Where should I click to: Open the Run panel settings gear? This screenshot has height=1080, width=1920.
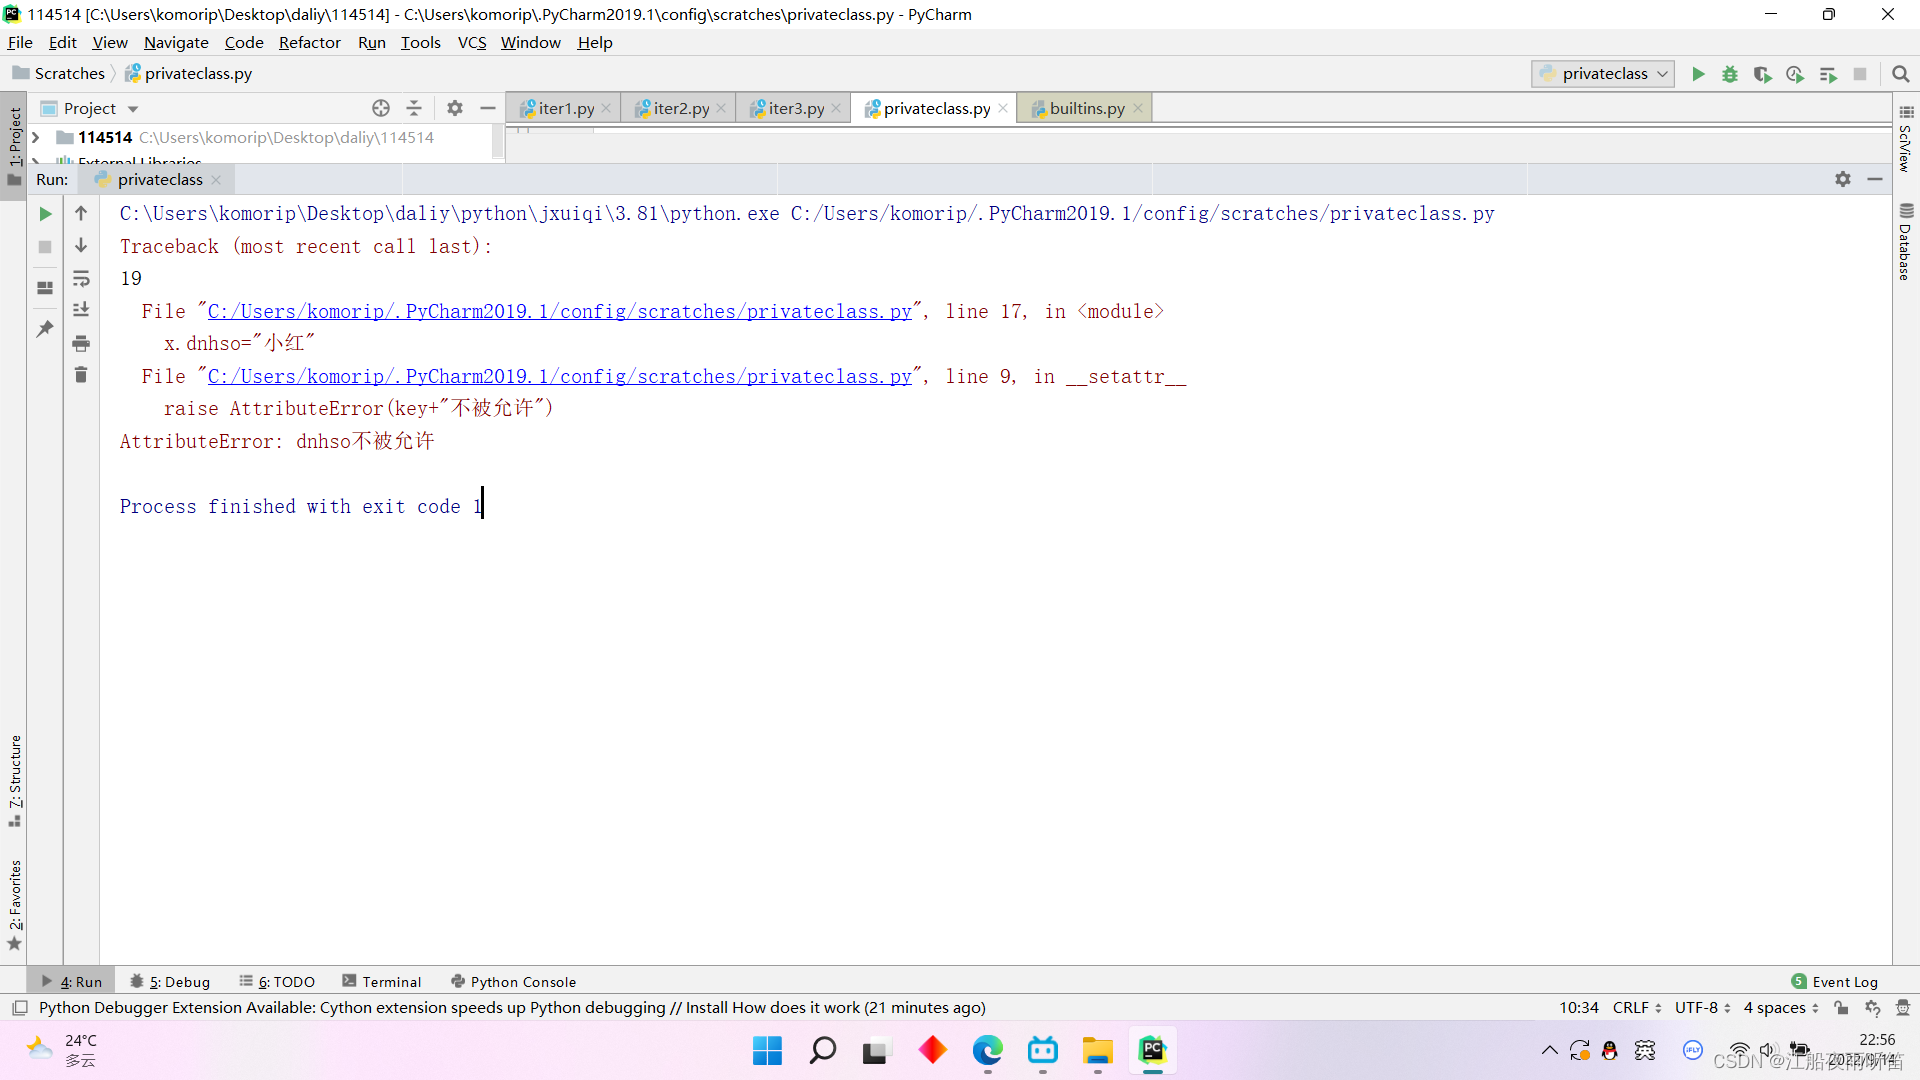tap(1843, 179)
